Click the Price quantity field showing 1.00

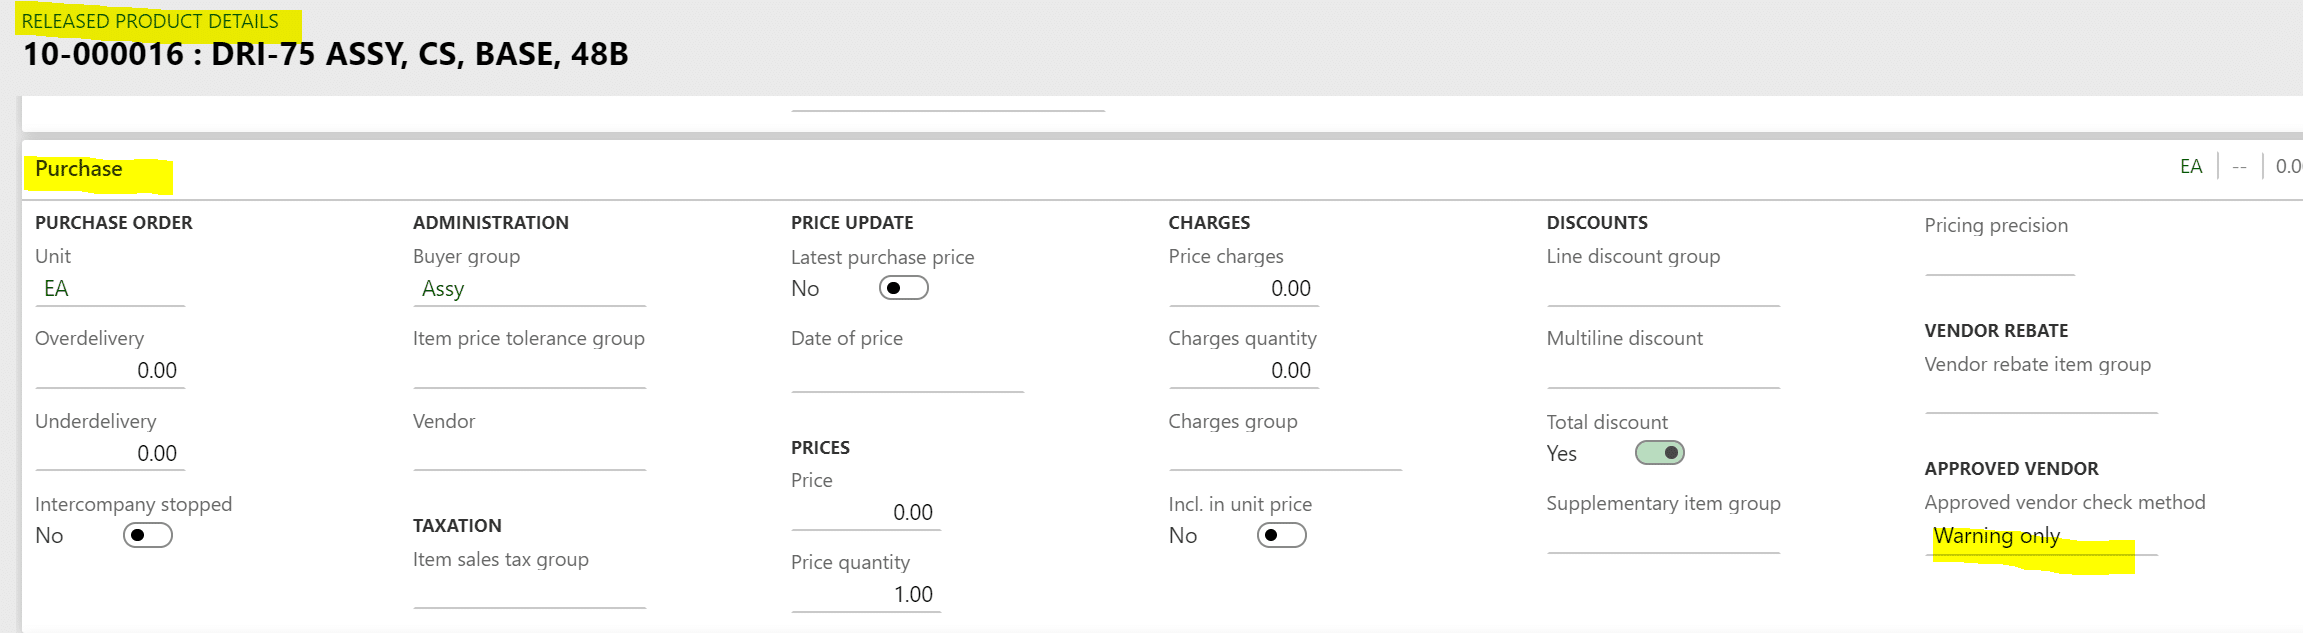[865, 593]
